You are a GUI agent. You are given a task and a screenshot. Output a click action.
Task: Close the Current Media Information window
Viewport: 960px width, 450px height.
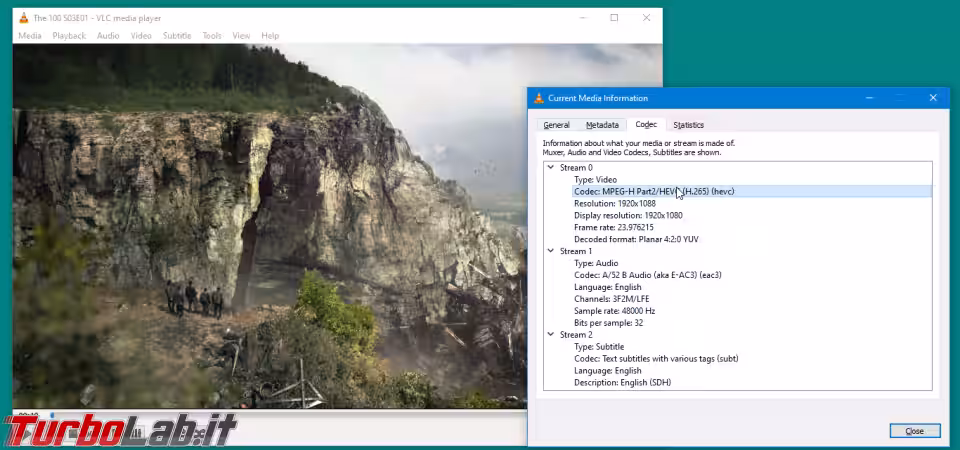coord(933,98)
